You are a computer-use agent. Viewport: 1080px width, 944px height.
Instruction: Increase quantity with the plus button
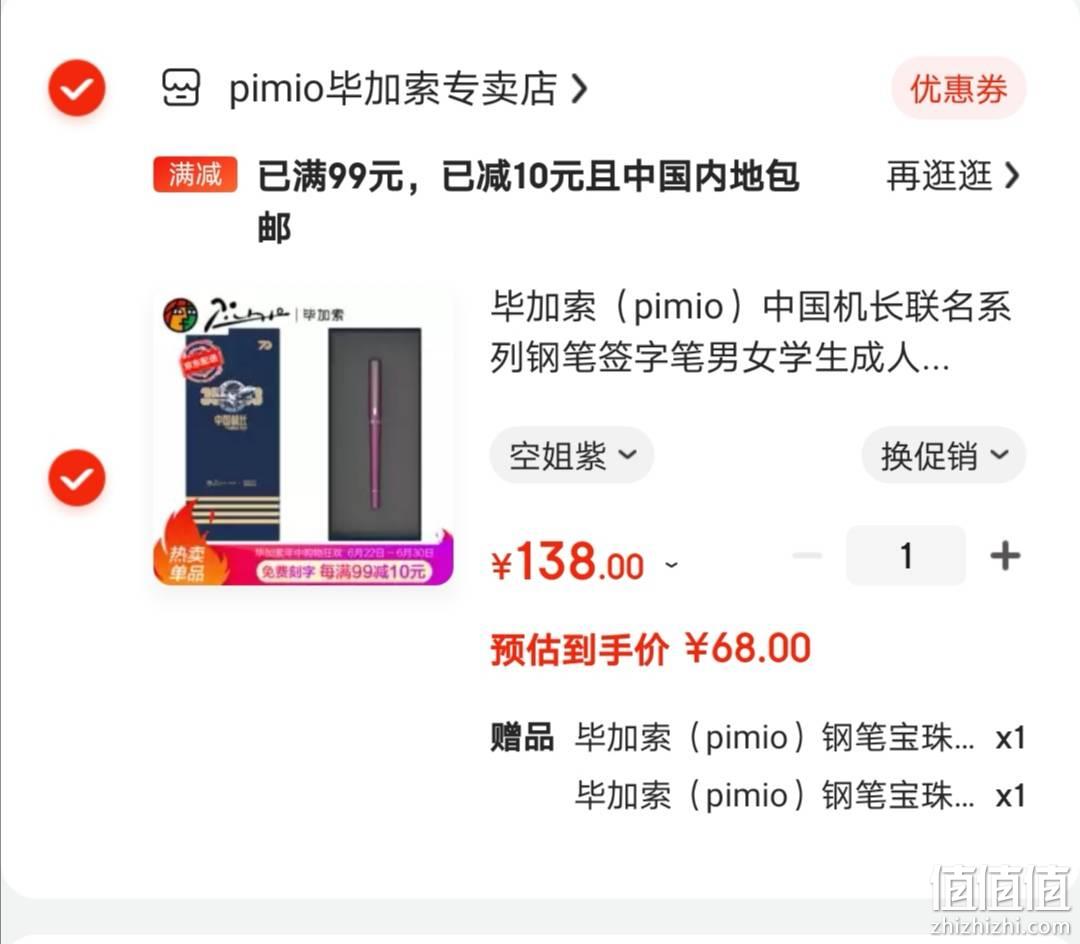(1005, 556)
